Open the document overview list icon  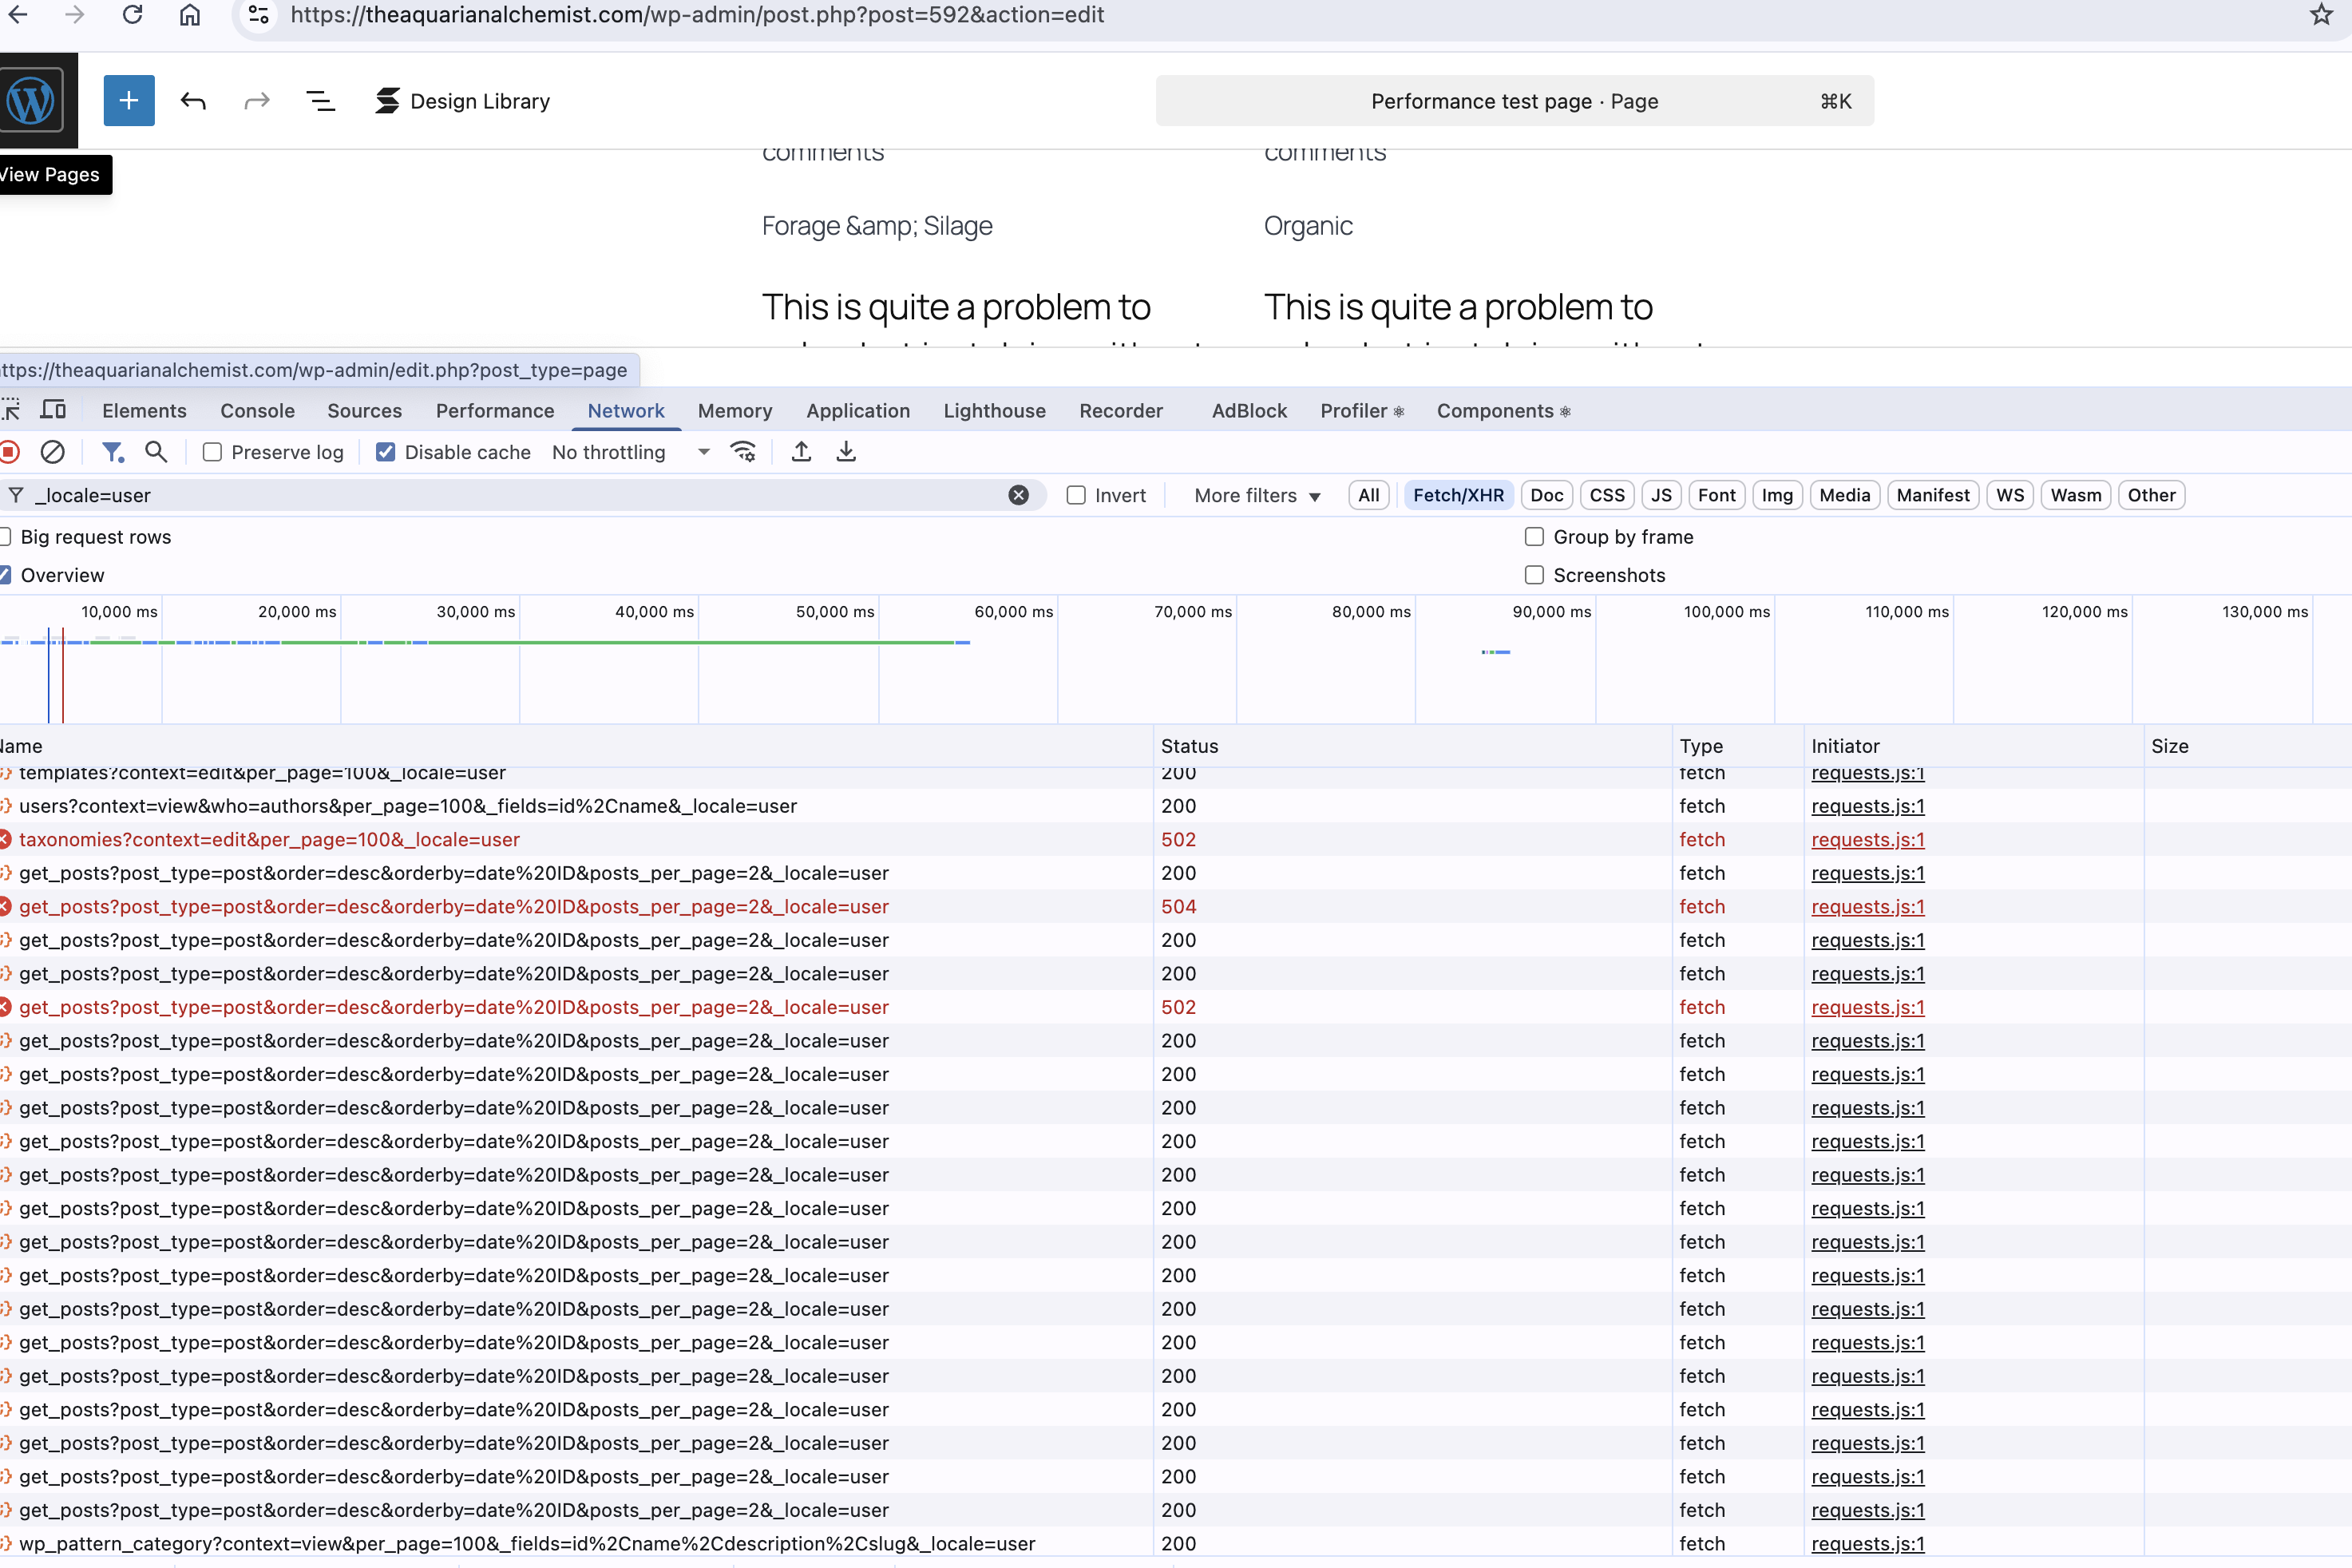pos(320,101)
